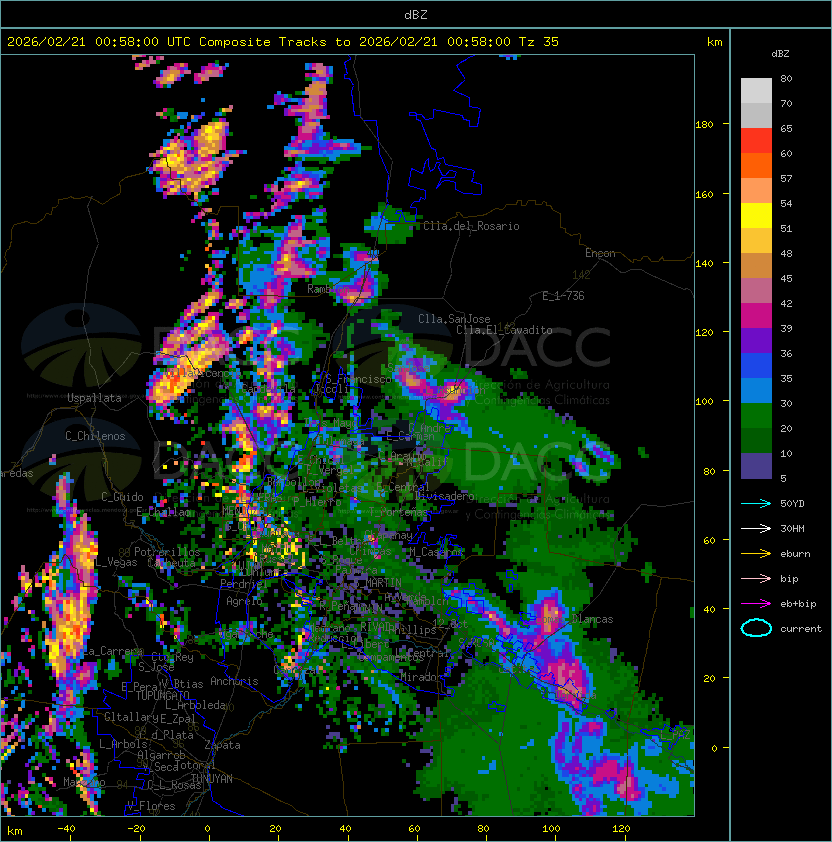The width and height of the screenshot is (832, 842).
Task: Select the orange swatch below 60 dBZ
Action: (756, 165)
